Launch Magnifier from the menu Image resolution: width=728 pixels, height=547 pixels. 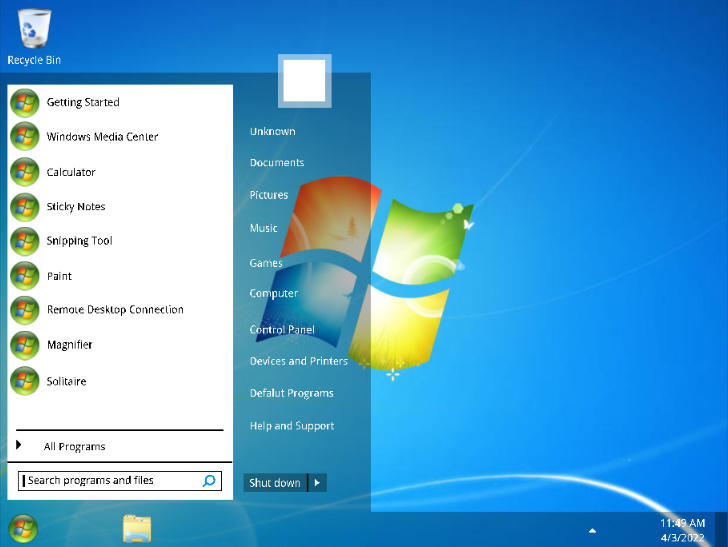70,345
